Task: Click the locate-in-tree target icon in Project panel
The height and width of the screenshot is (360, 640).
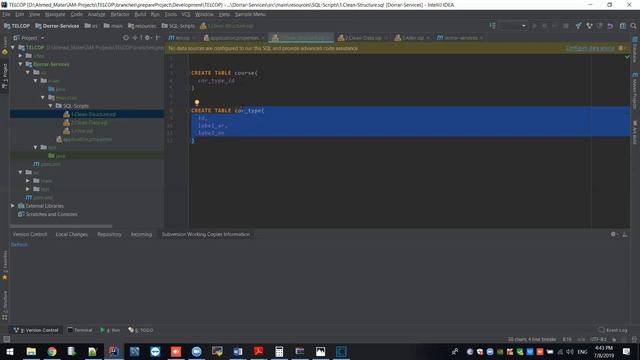Action: click(126, 38)
